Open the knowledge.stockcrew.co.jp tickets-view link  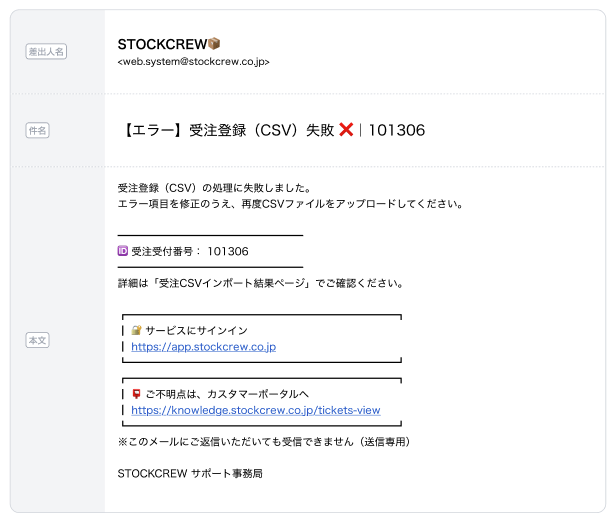point(255,410)
